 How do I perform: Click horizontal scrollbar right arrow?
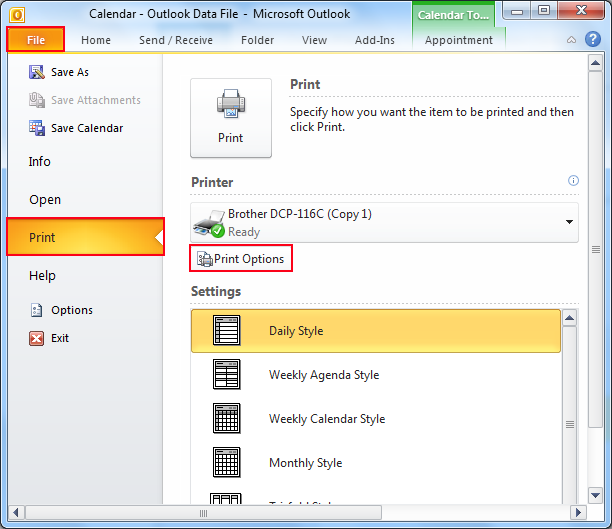[578, 512]
